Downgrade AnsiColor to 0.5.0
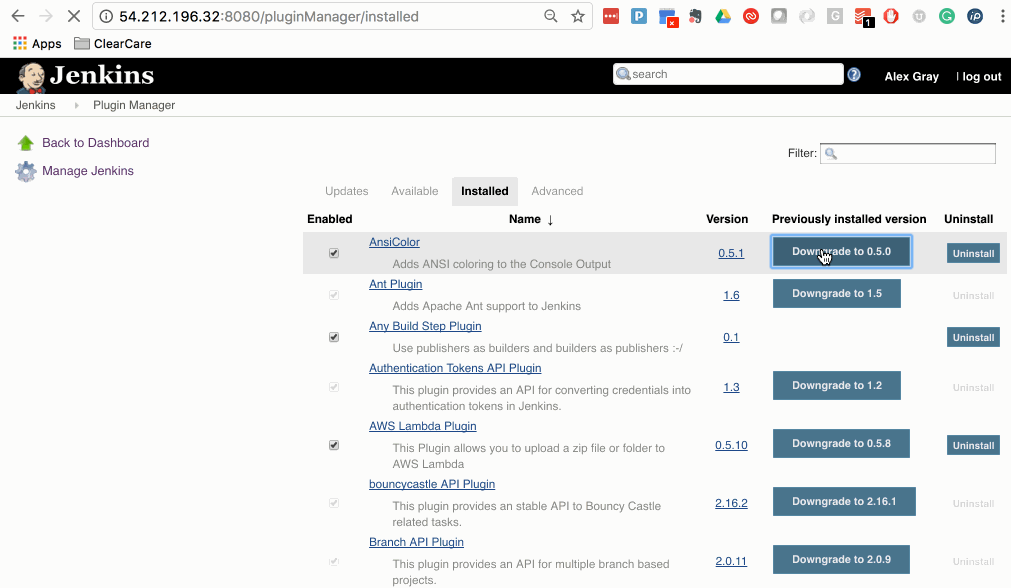 pos(841,251)
